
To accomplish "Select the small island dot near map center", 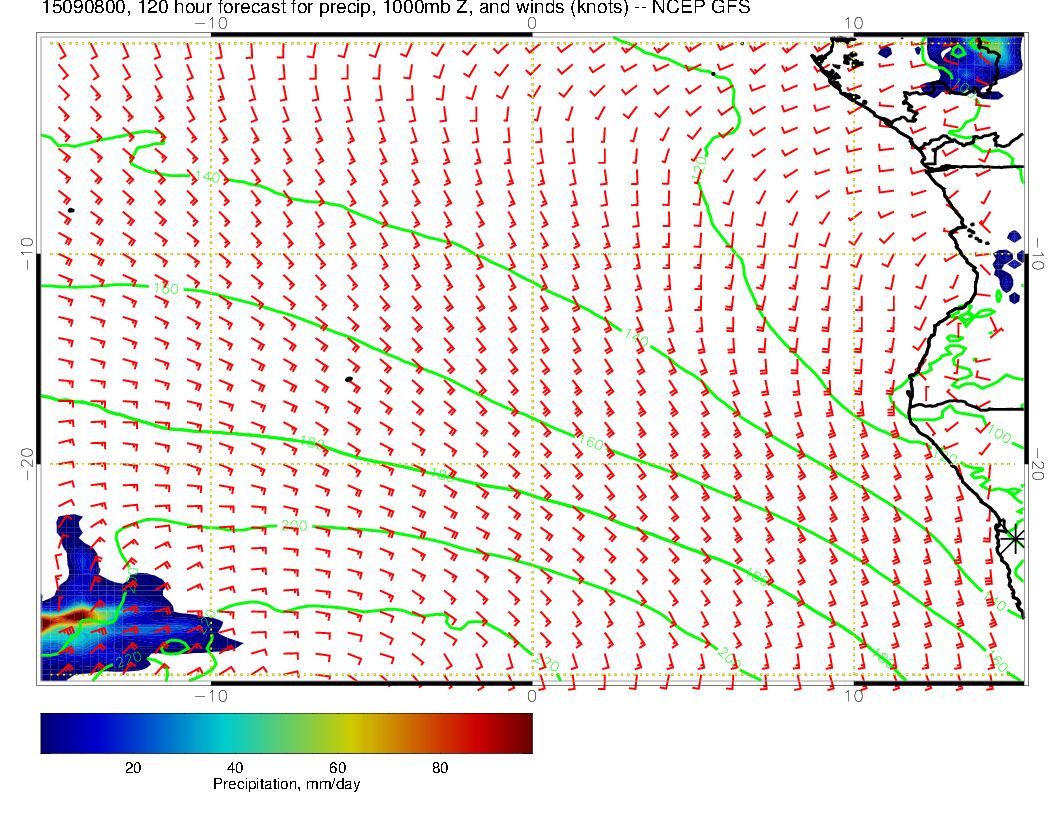I will (x=348, y=379).
